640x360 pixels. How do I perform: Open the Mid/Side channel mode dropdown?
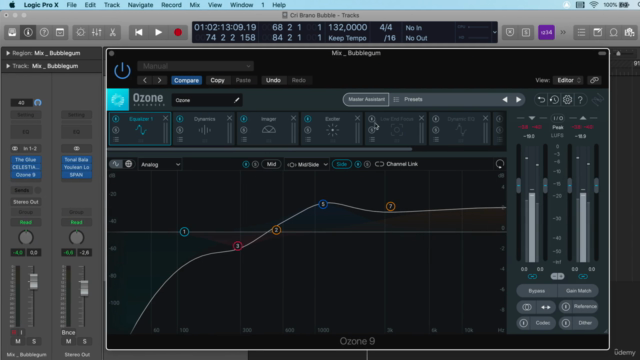point(307,164)
